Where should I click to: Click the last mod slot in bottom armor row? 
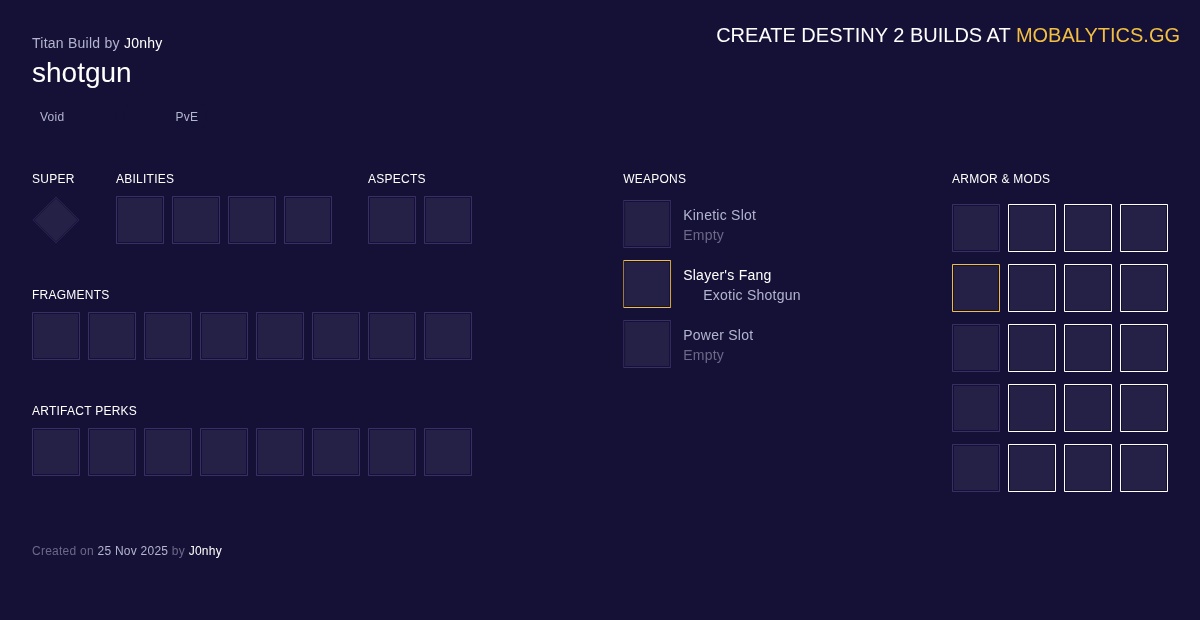click(1144, 468)
